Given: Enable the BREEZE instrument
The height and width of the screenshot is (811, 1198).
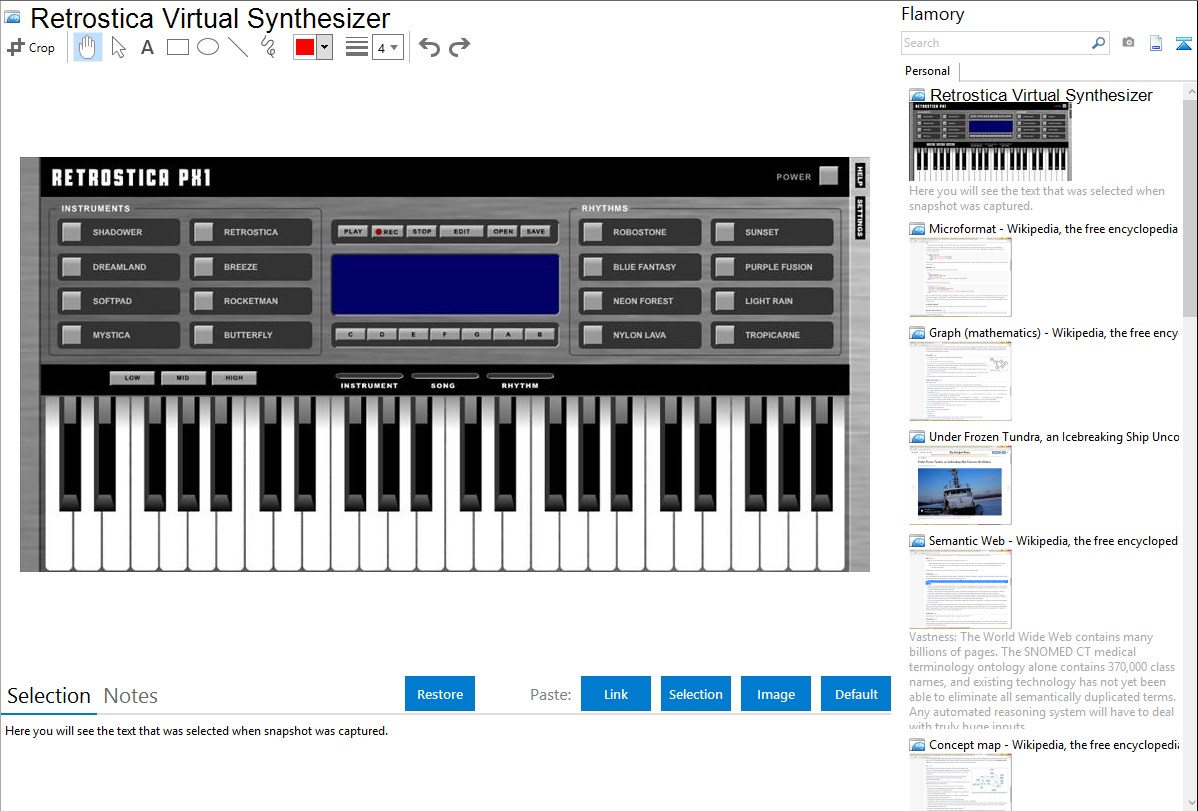Looking at the screenshot, I should point(203,266).
